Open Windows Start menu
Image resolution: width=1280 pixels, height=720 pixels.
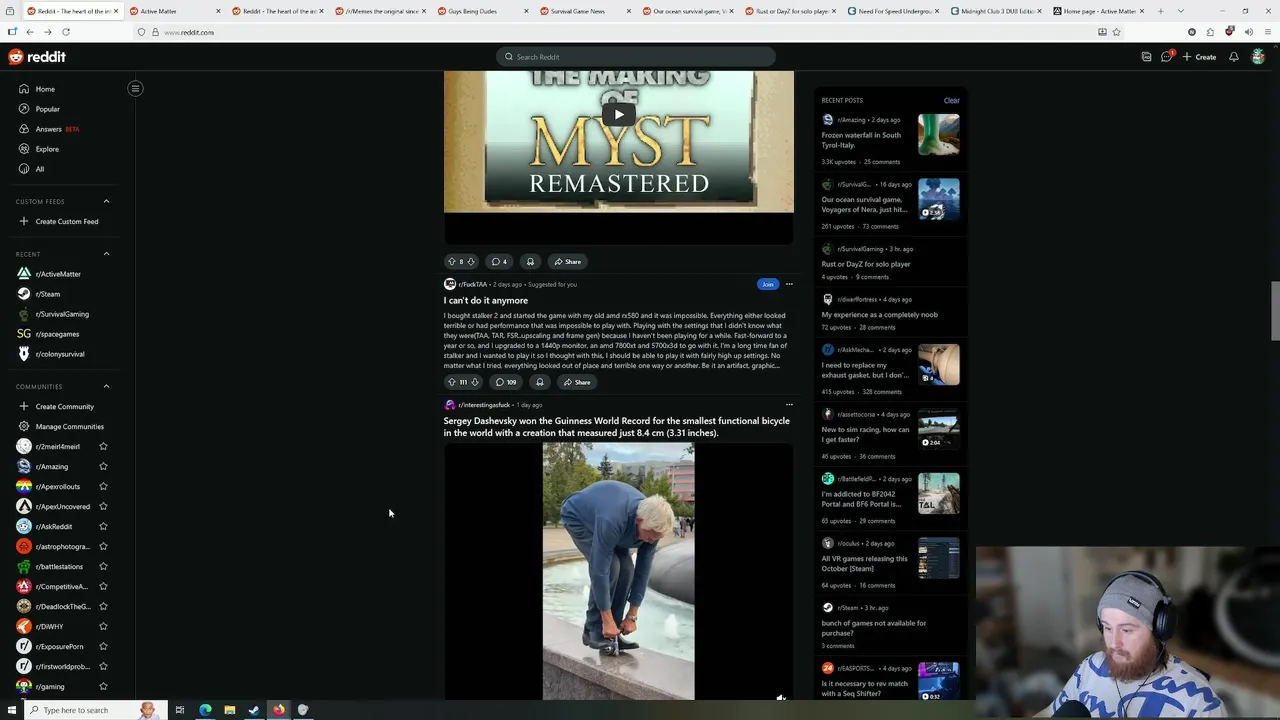(x=11, y=710)
